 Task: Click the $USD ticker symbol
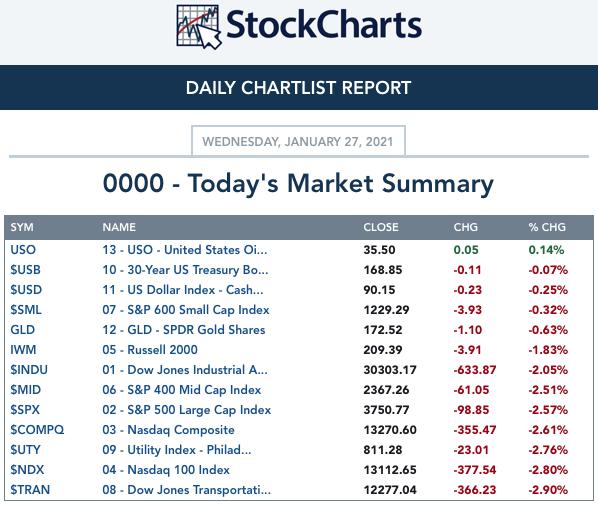pos(26,290)
